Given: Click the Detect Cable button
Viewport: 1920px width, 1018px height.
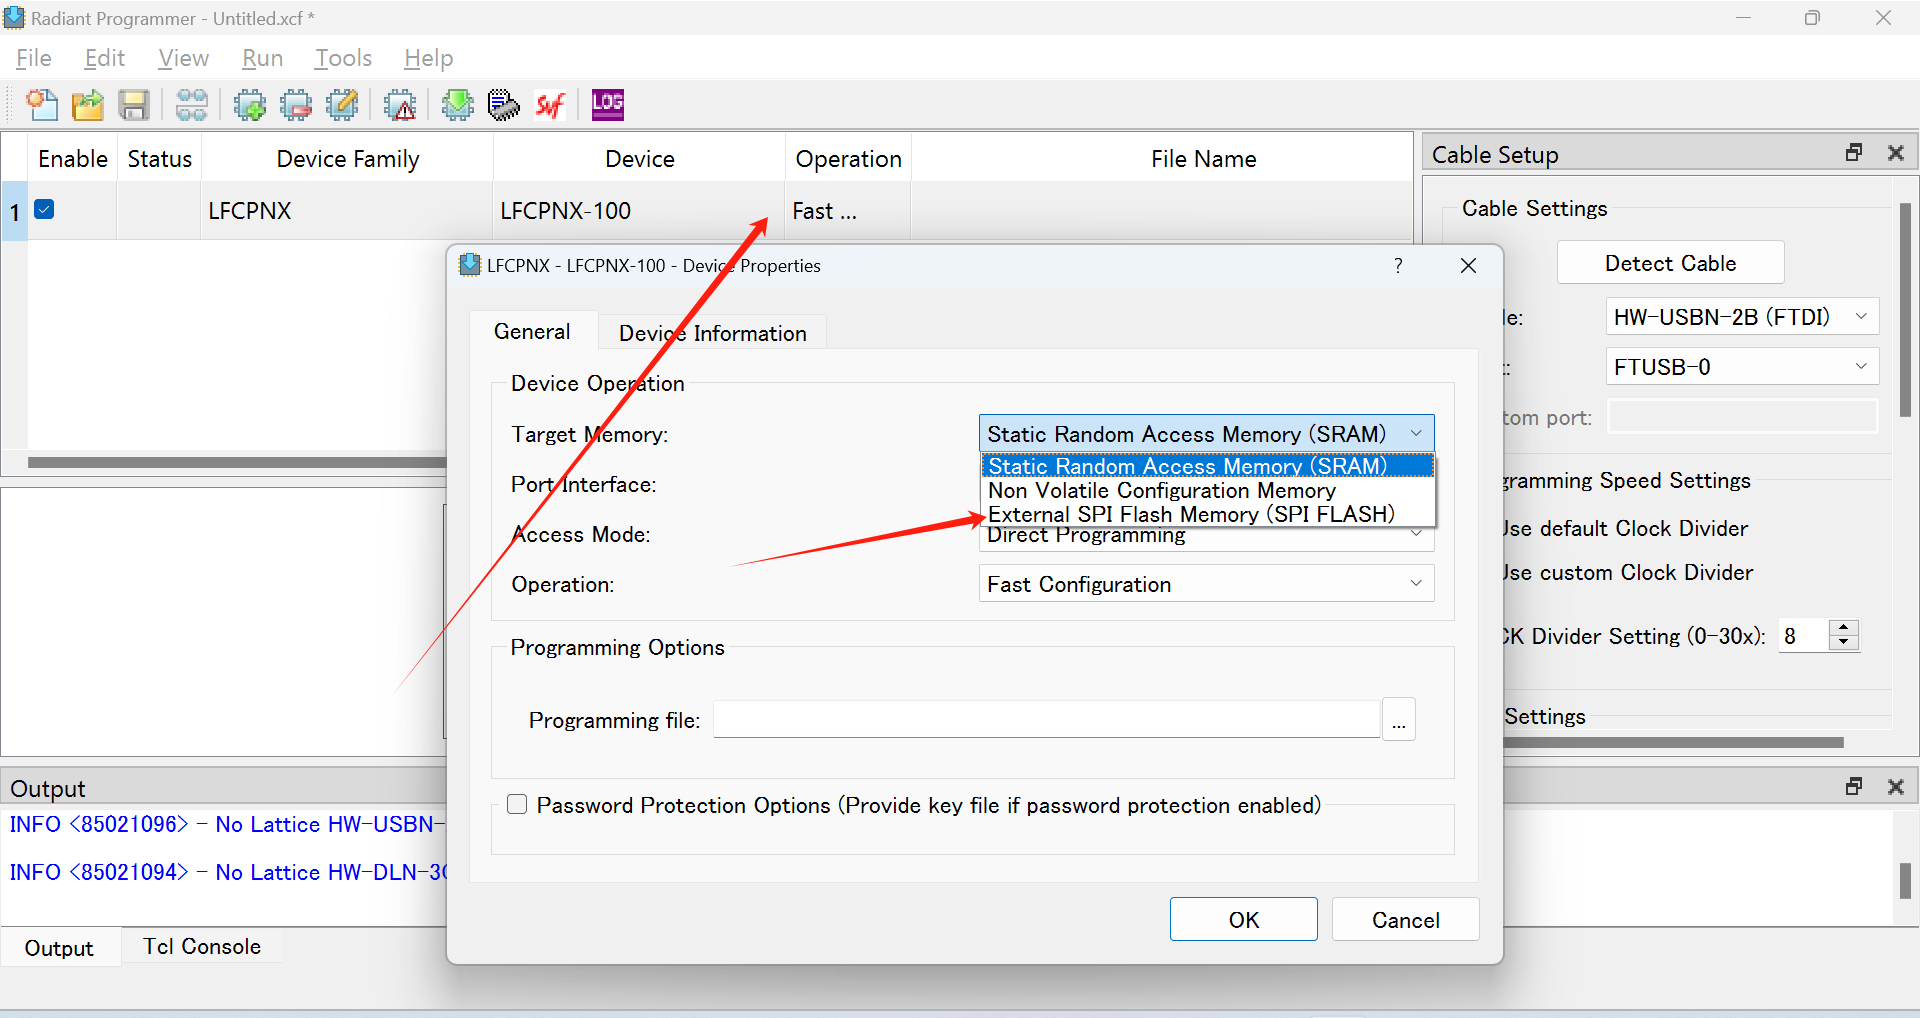Looking at the screenshot, I should [x=1671, y=263].
